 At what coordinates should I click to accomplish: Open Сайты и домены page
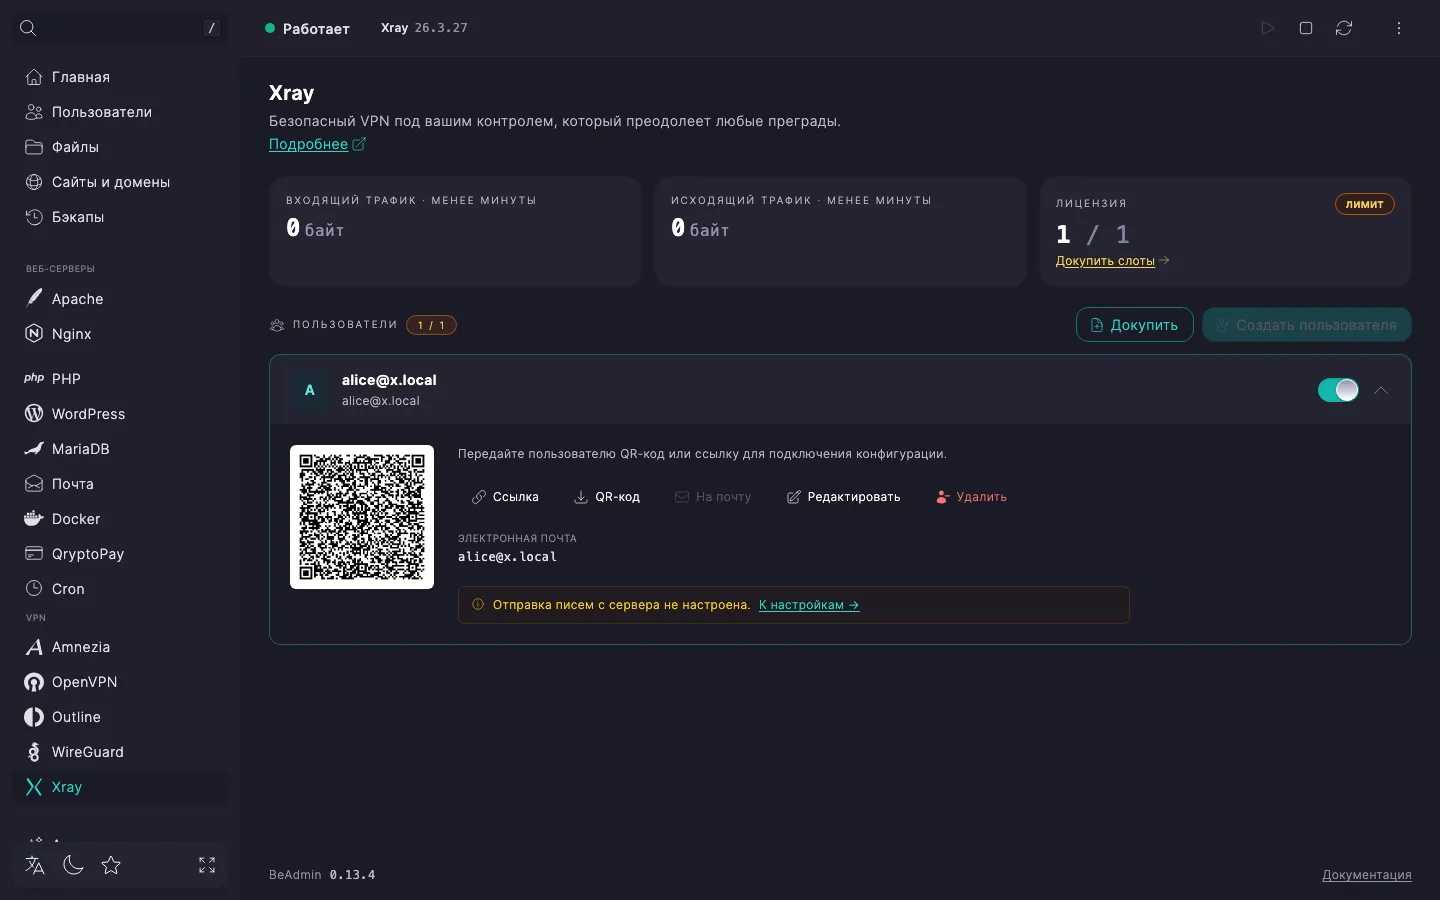pyautogui.click(x=120, y=182)
